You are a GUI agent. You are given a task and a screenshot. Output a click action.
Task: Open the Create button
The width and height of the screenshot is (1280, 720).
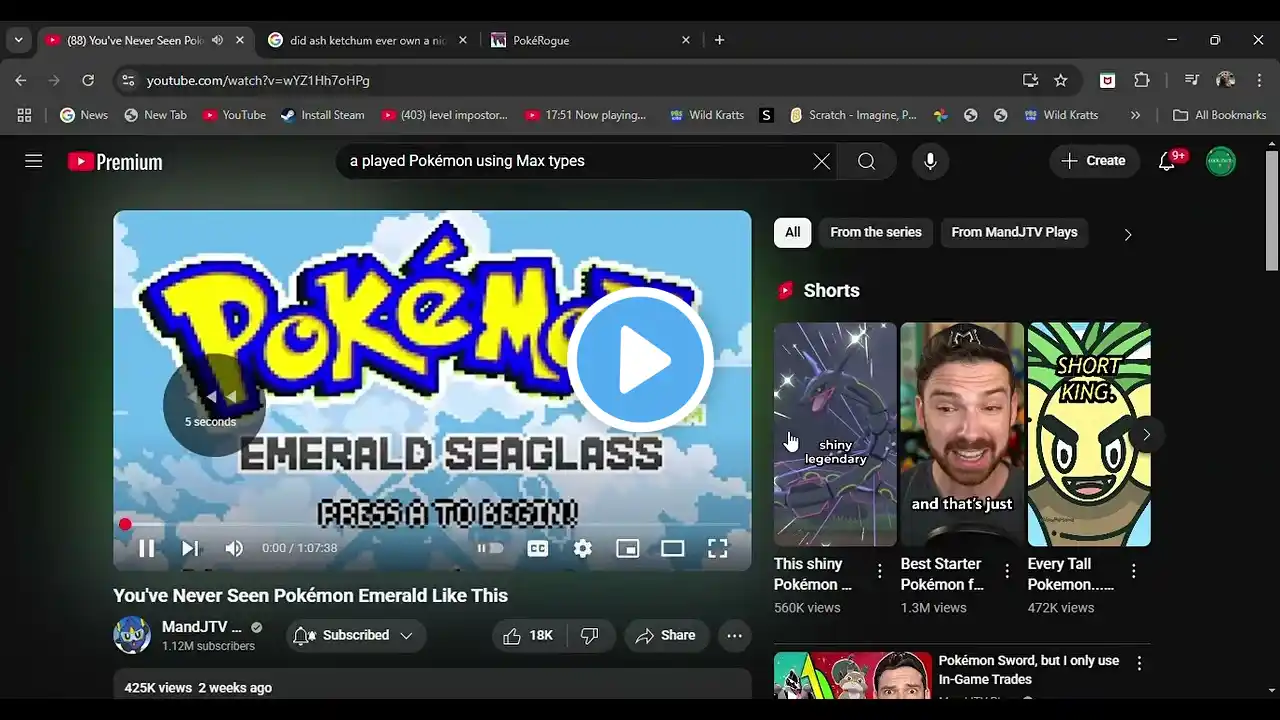point(1094,161)
